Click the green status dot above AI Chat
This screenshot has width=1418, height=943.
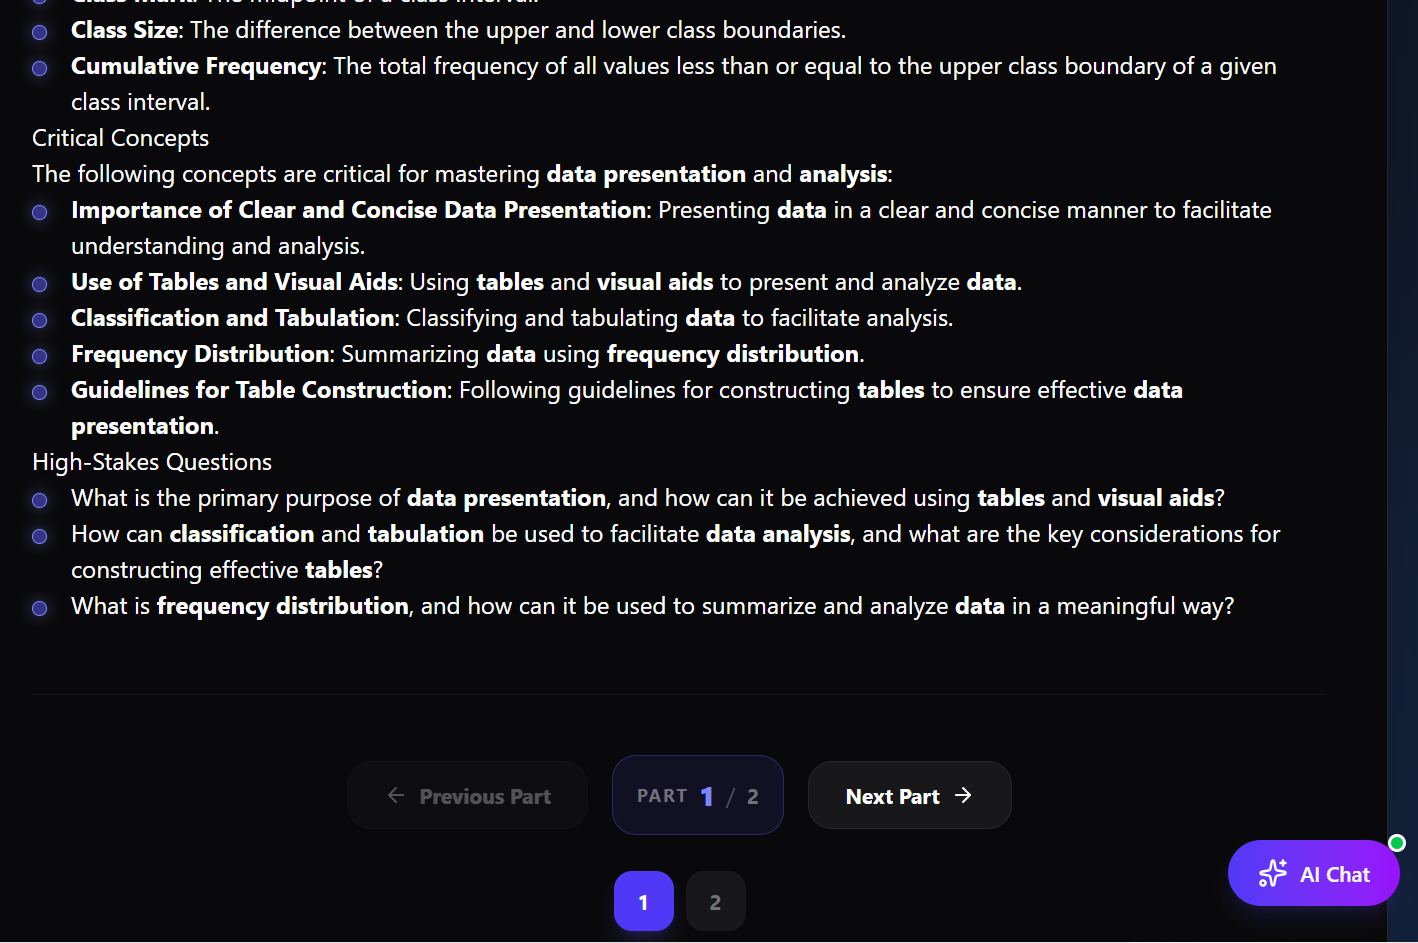(1397, 843)
